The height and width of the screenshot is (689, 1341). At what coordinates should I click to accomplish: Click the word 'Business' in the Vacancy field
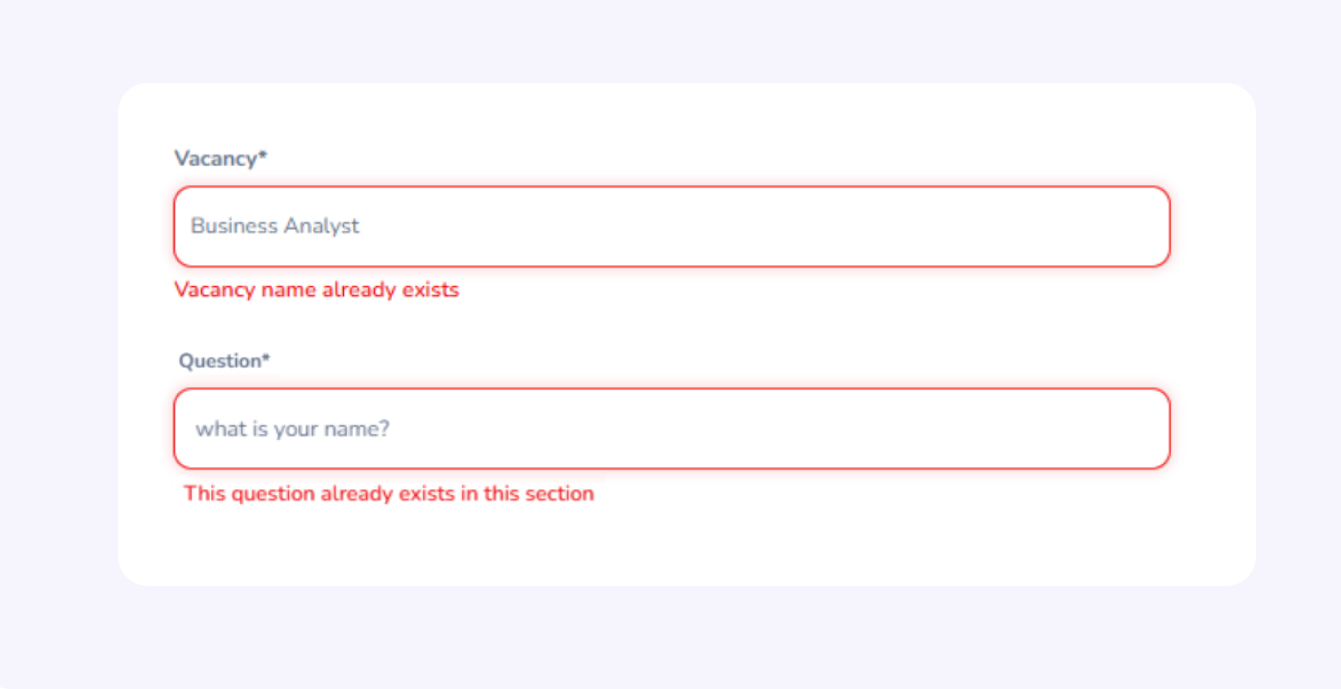point(234,226)
